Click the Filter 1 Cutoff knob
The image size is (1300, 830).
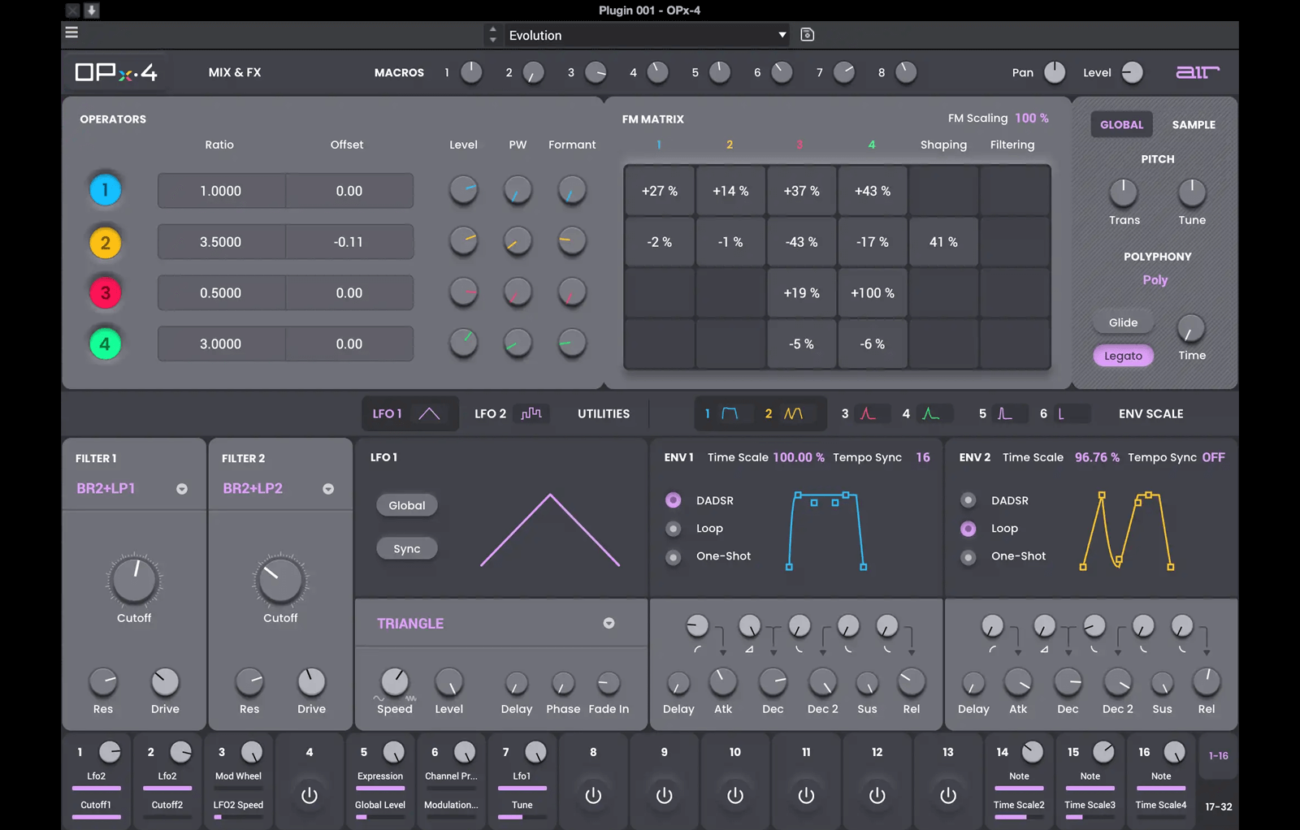134,580
